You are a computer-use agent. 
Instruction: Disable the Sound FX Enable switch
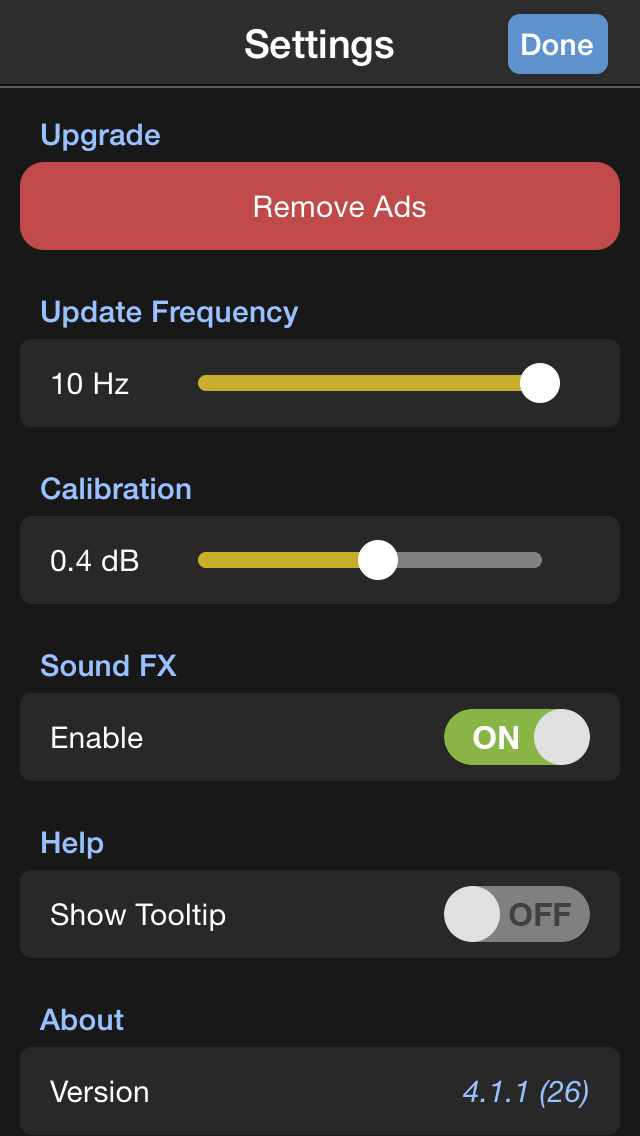(x=516, y=737)
